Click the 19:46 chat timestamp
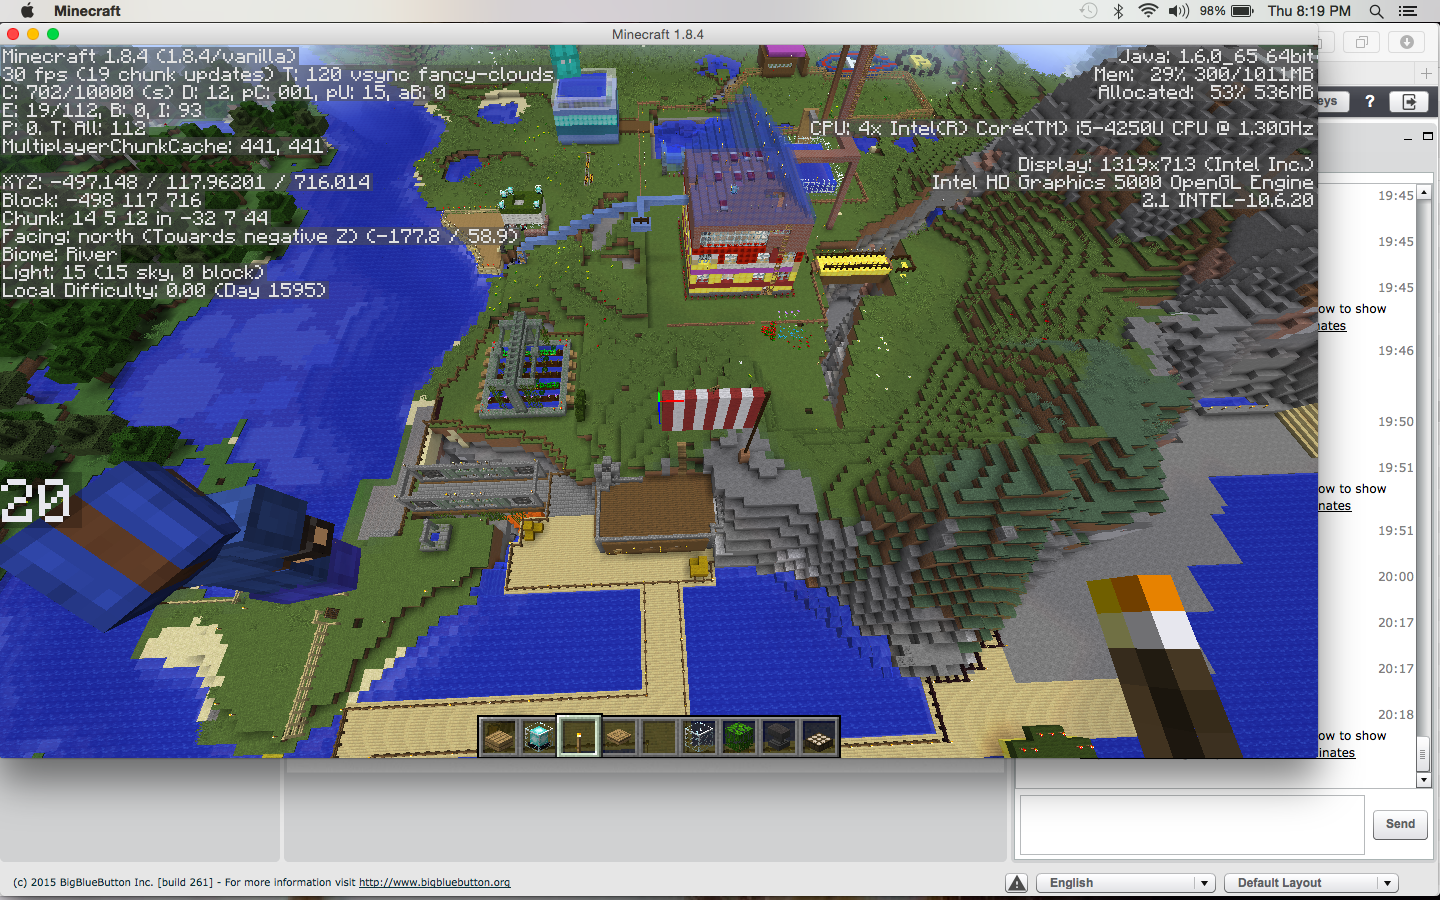Image resolution: width=1440 pixels, height=900 pixels. point(1396,351)
